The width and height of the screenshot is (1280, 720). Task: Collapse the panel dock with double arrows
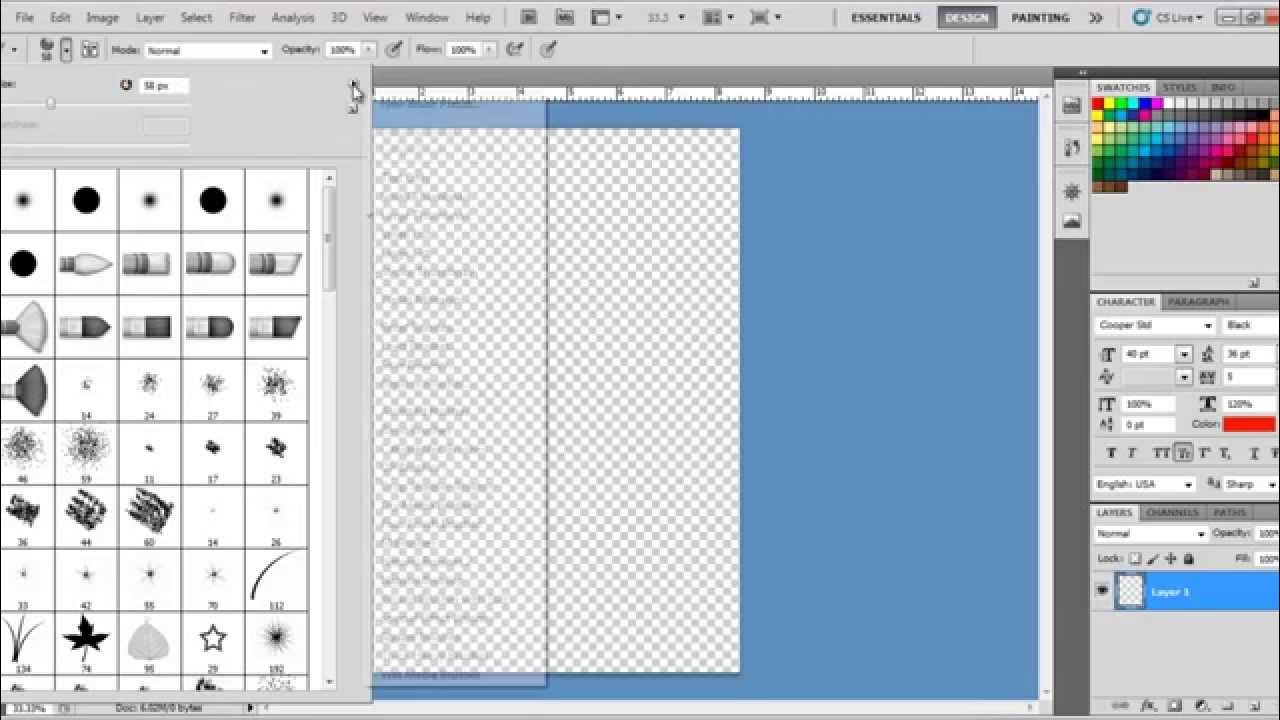[1083, 72]
